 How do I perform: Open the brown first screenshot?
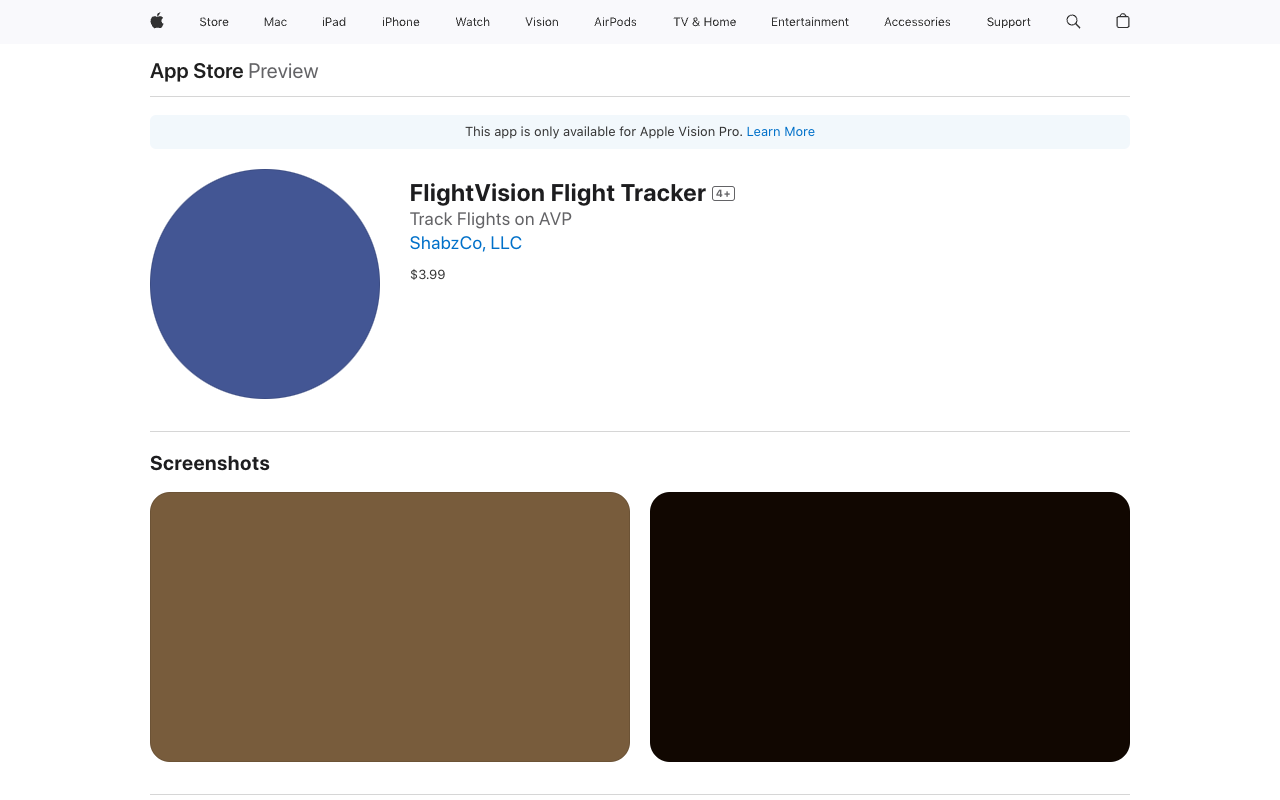click(x=390, y=627)
